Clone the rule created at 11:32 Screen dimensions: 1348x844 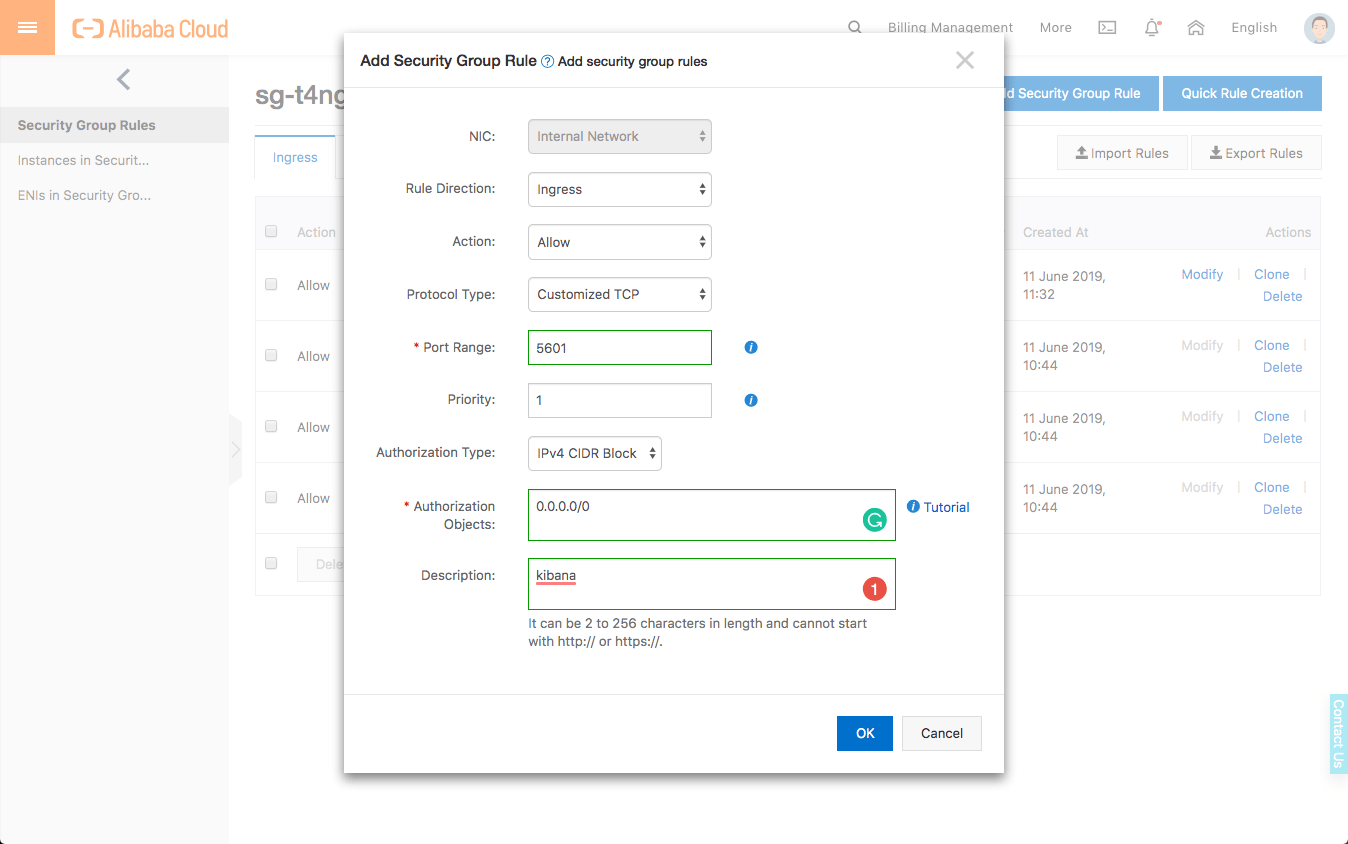click(x=1272, y=274)
